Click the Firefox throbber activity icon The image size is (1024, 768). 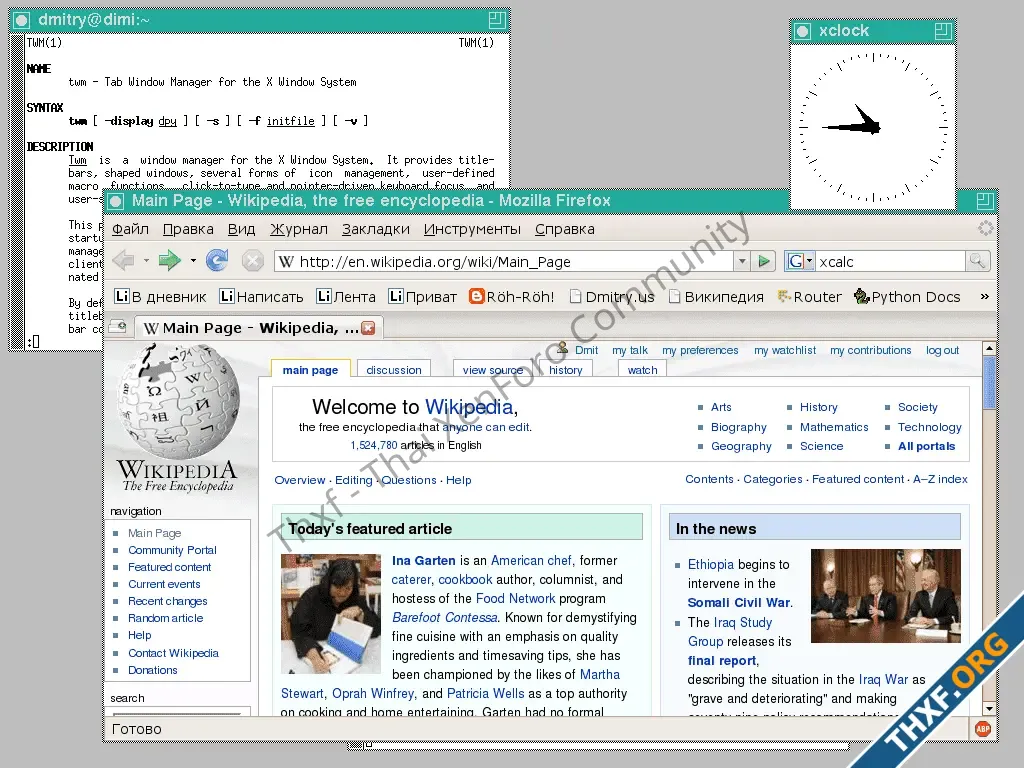[x=985, y=228]
